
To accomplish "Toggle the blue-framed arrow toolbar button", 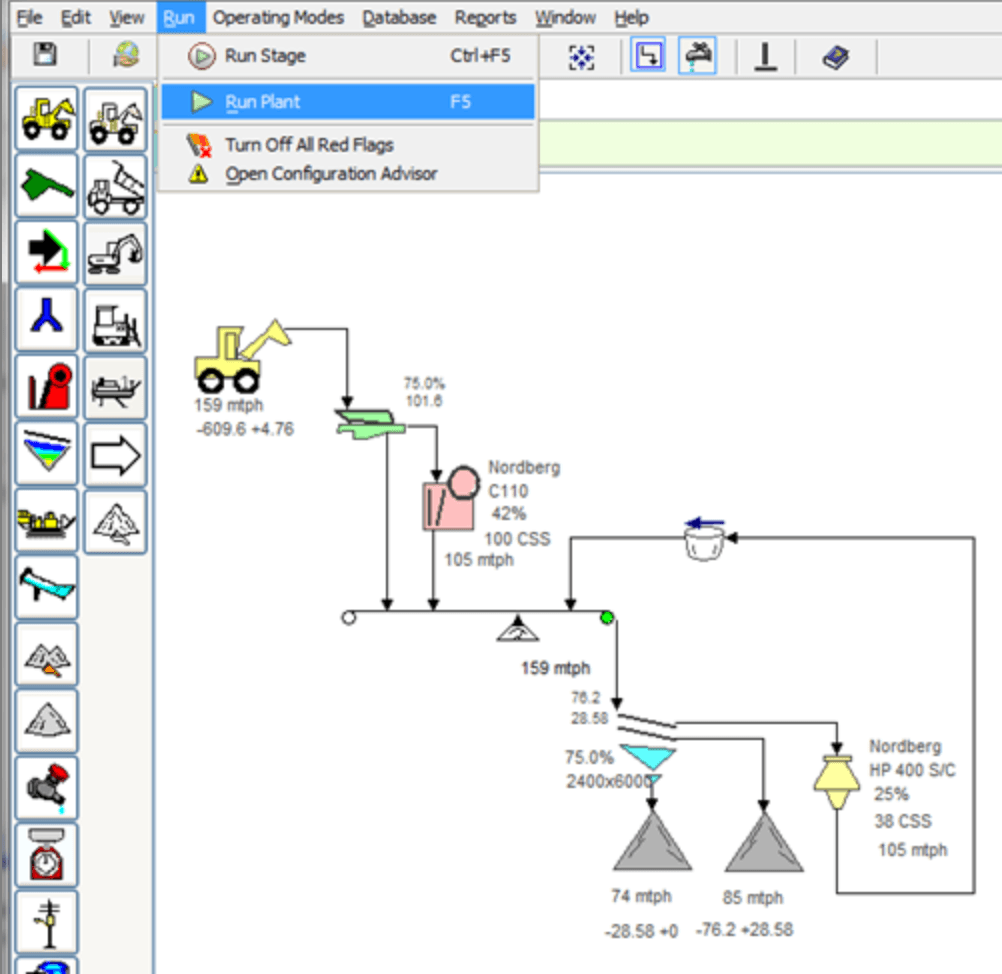I will 649,57.
